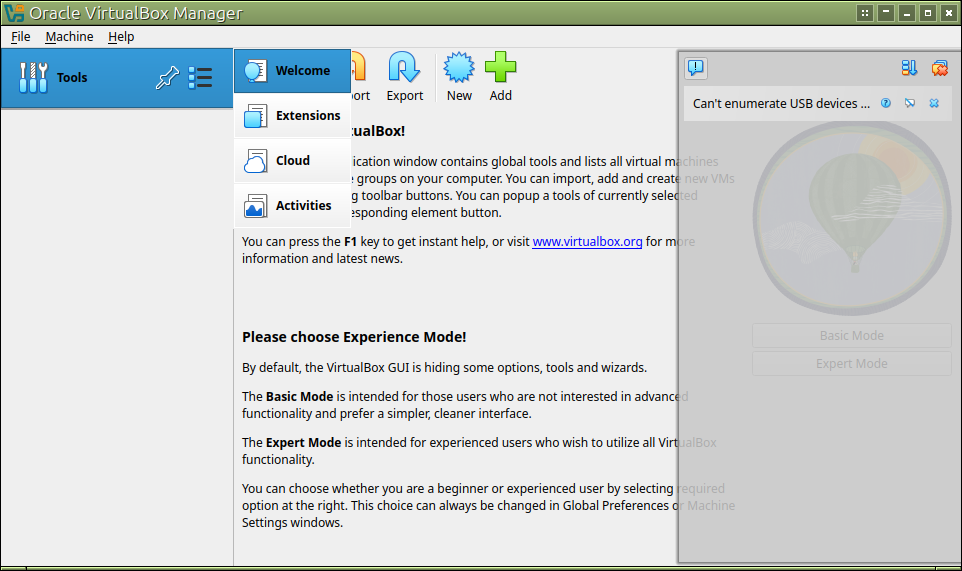Click the Tools wrench and screwdriver icon
The height and width of the screenshot is (571, 962).
[x=33, y=77]
